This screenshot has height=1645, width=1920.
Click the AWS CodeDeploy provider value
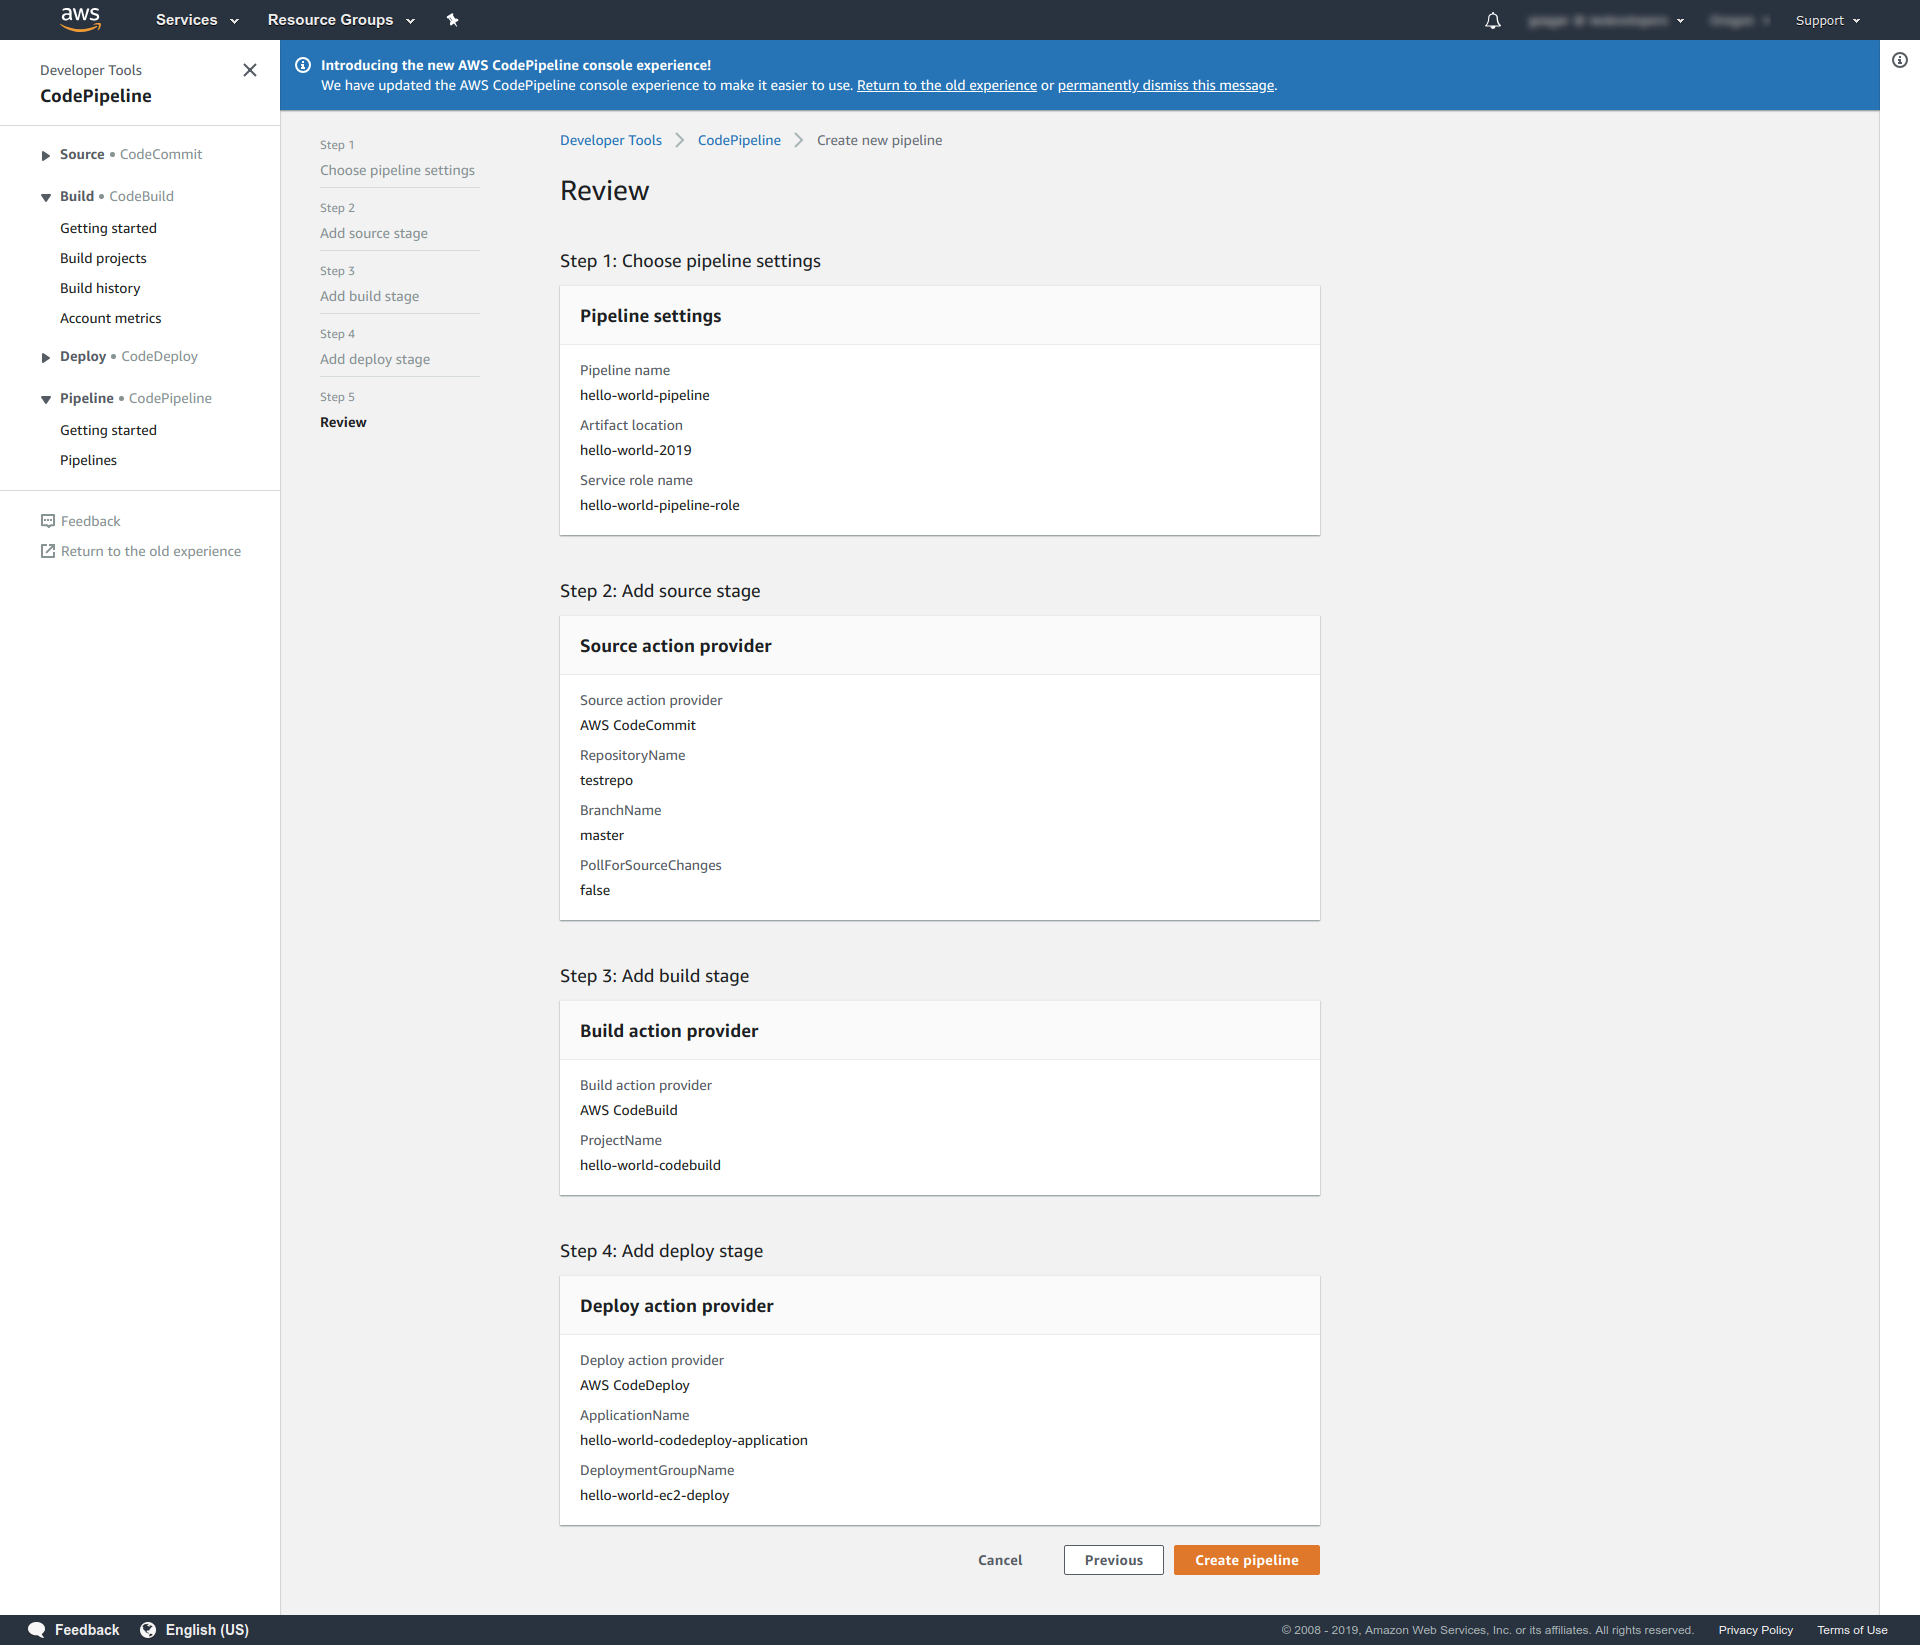[x=635, y=1385]
